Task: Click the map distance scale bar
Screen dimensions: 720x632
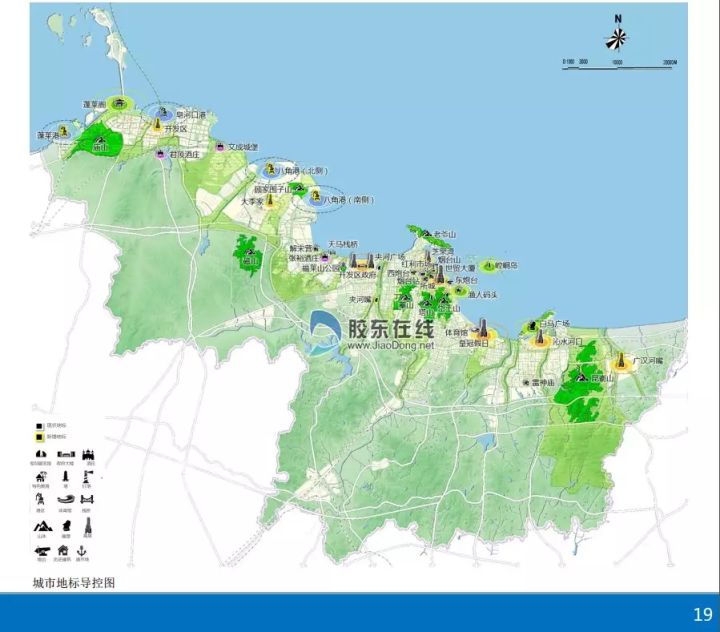Action: coord(617,67)
